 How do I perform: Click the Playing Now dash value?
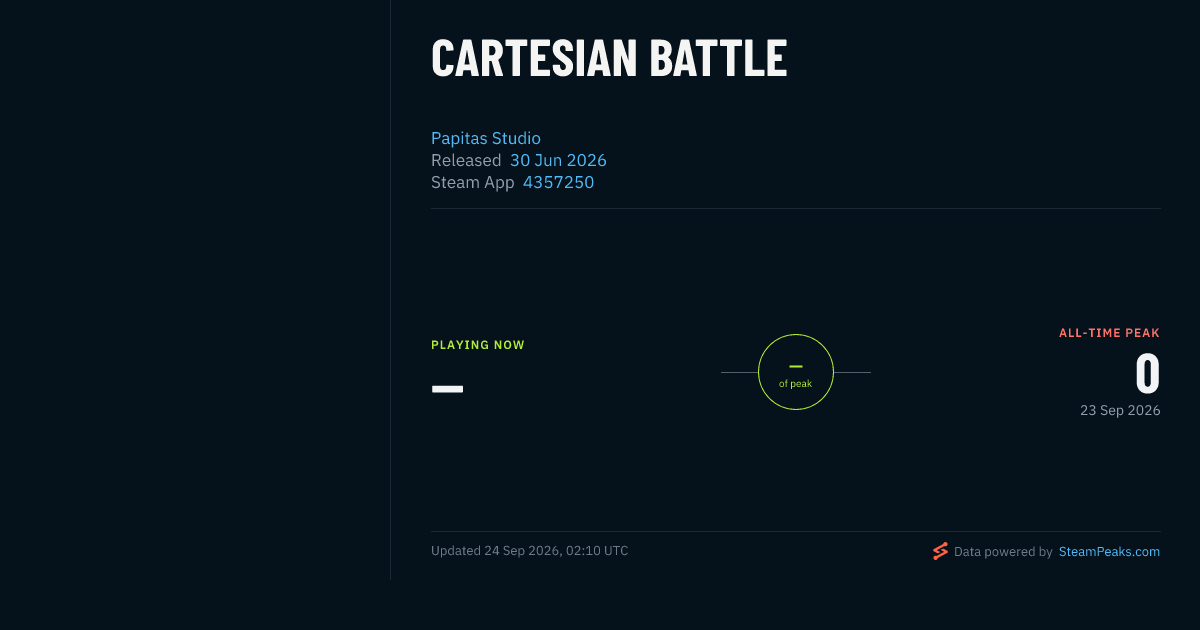[x=447, y=388]
